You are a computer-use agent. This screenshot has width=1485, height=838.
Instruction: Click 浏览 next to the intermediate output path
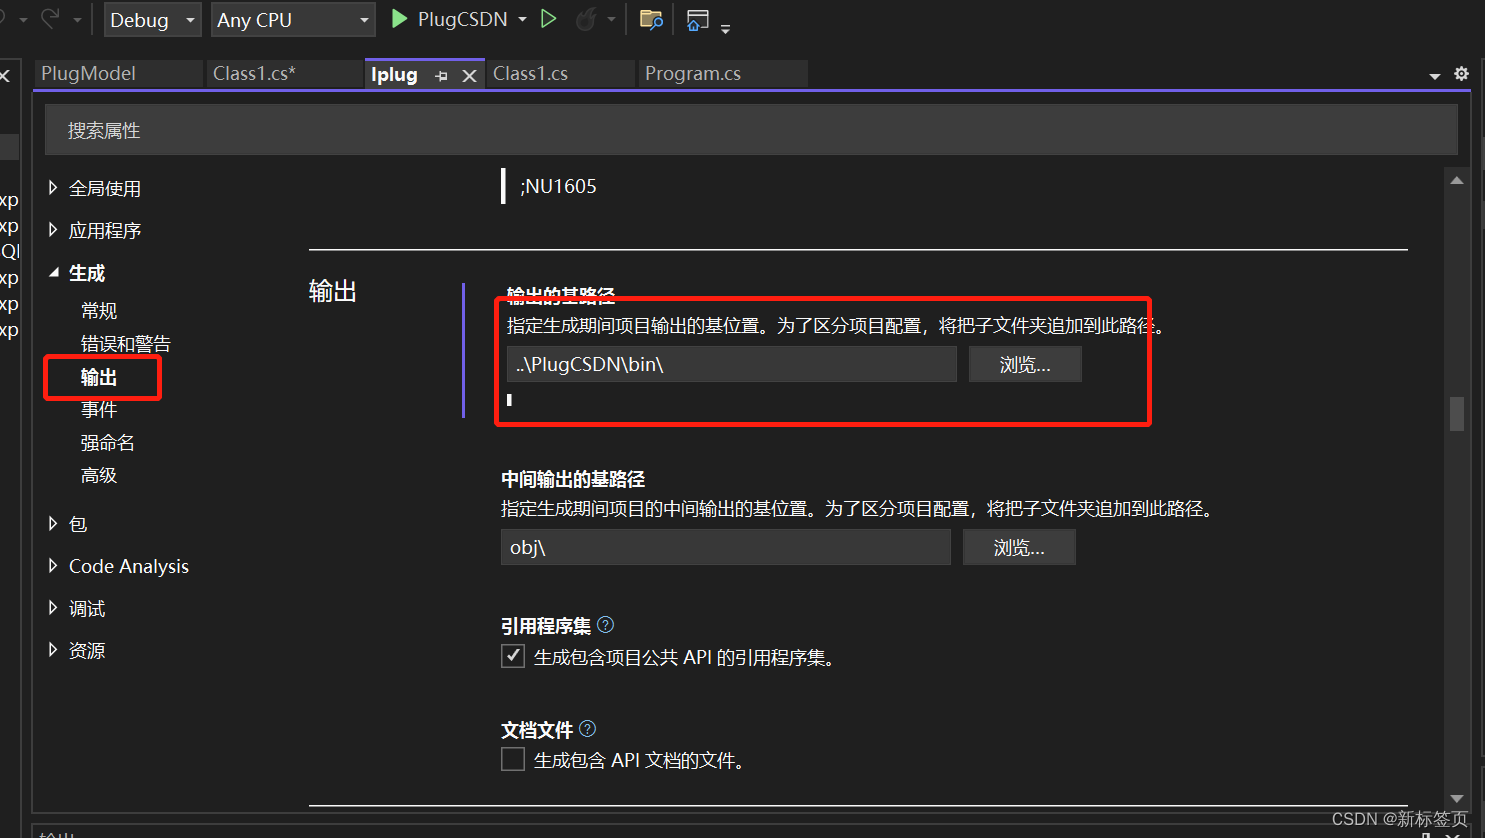coord(1018,547)
